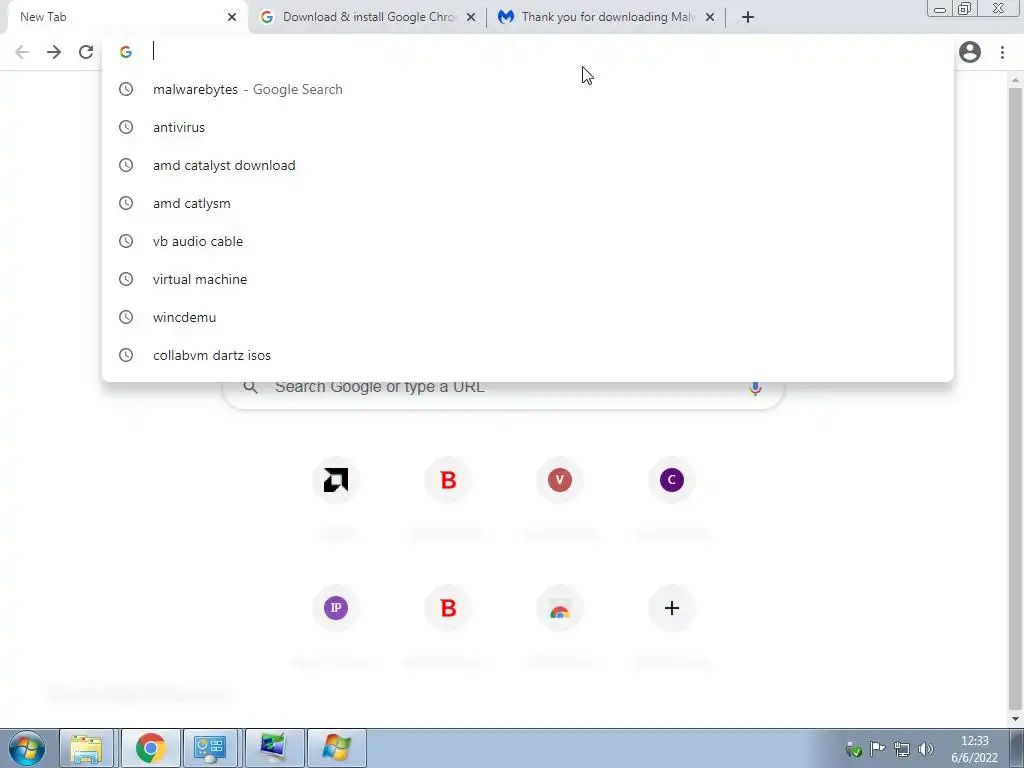This screenshot has width=1024, height=768.
Task: Open Chrome's three-dot menu
Action: click(1002, 52)
